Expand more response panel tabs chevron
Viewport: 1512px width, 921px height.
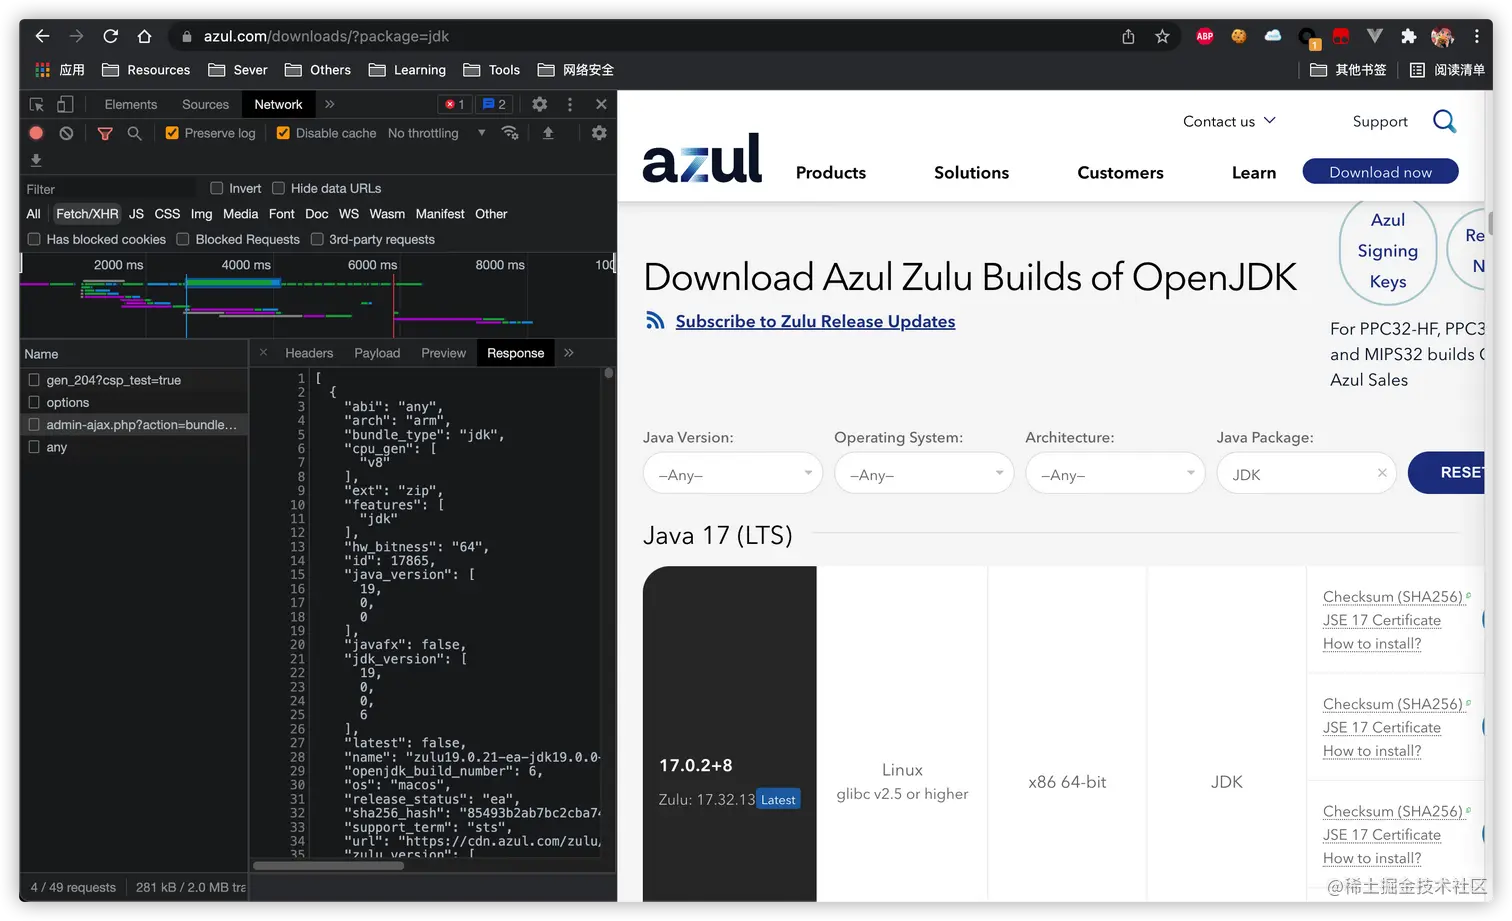point(569,353)
